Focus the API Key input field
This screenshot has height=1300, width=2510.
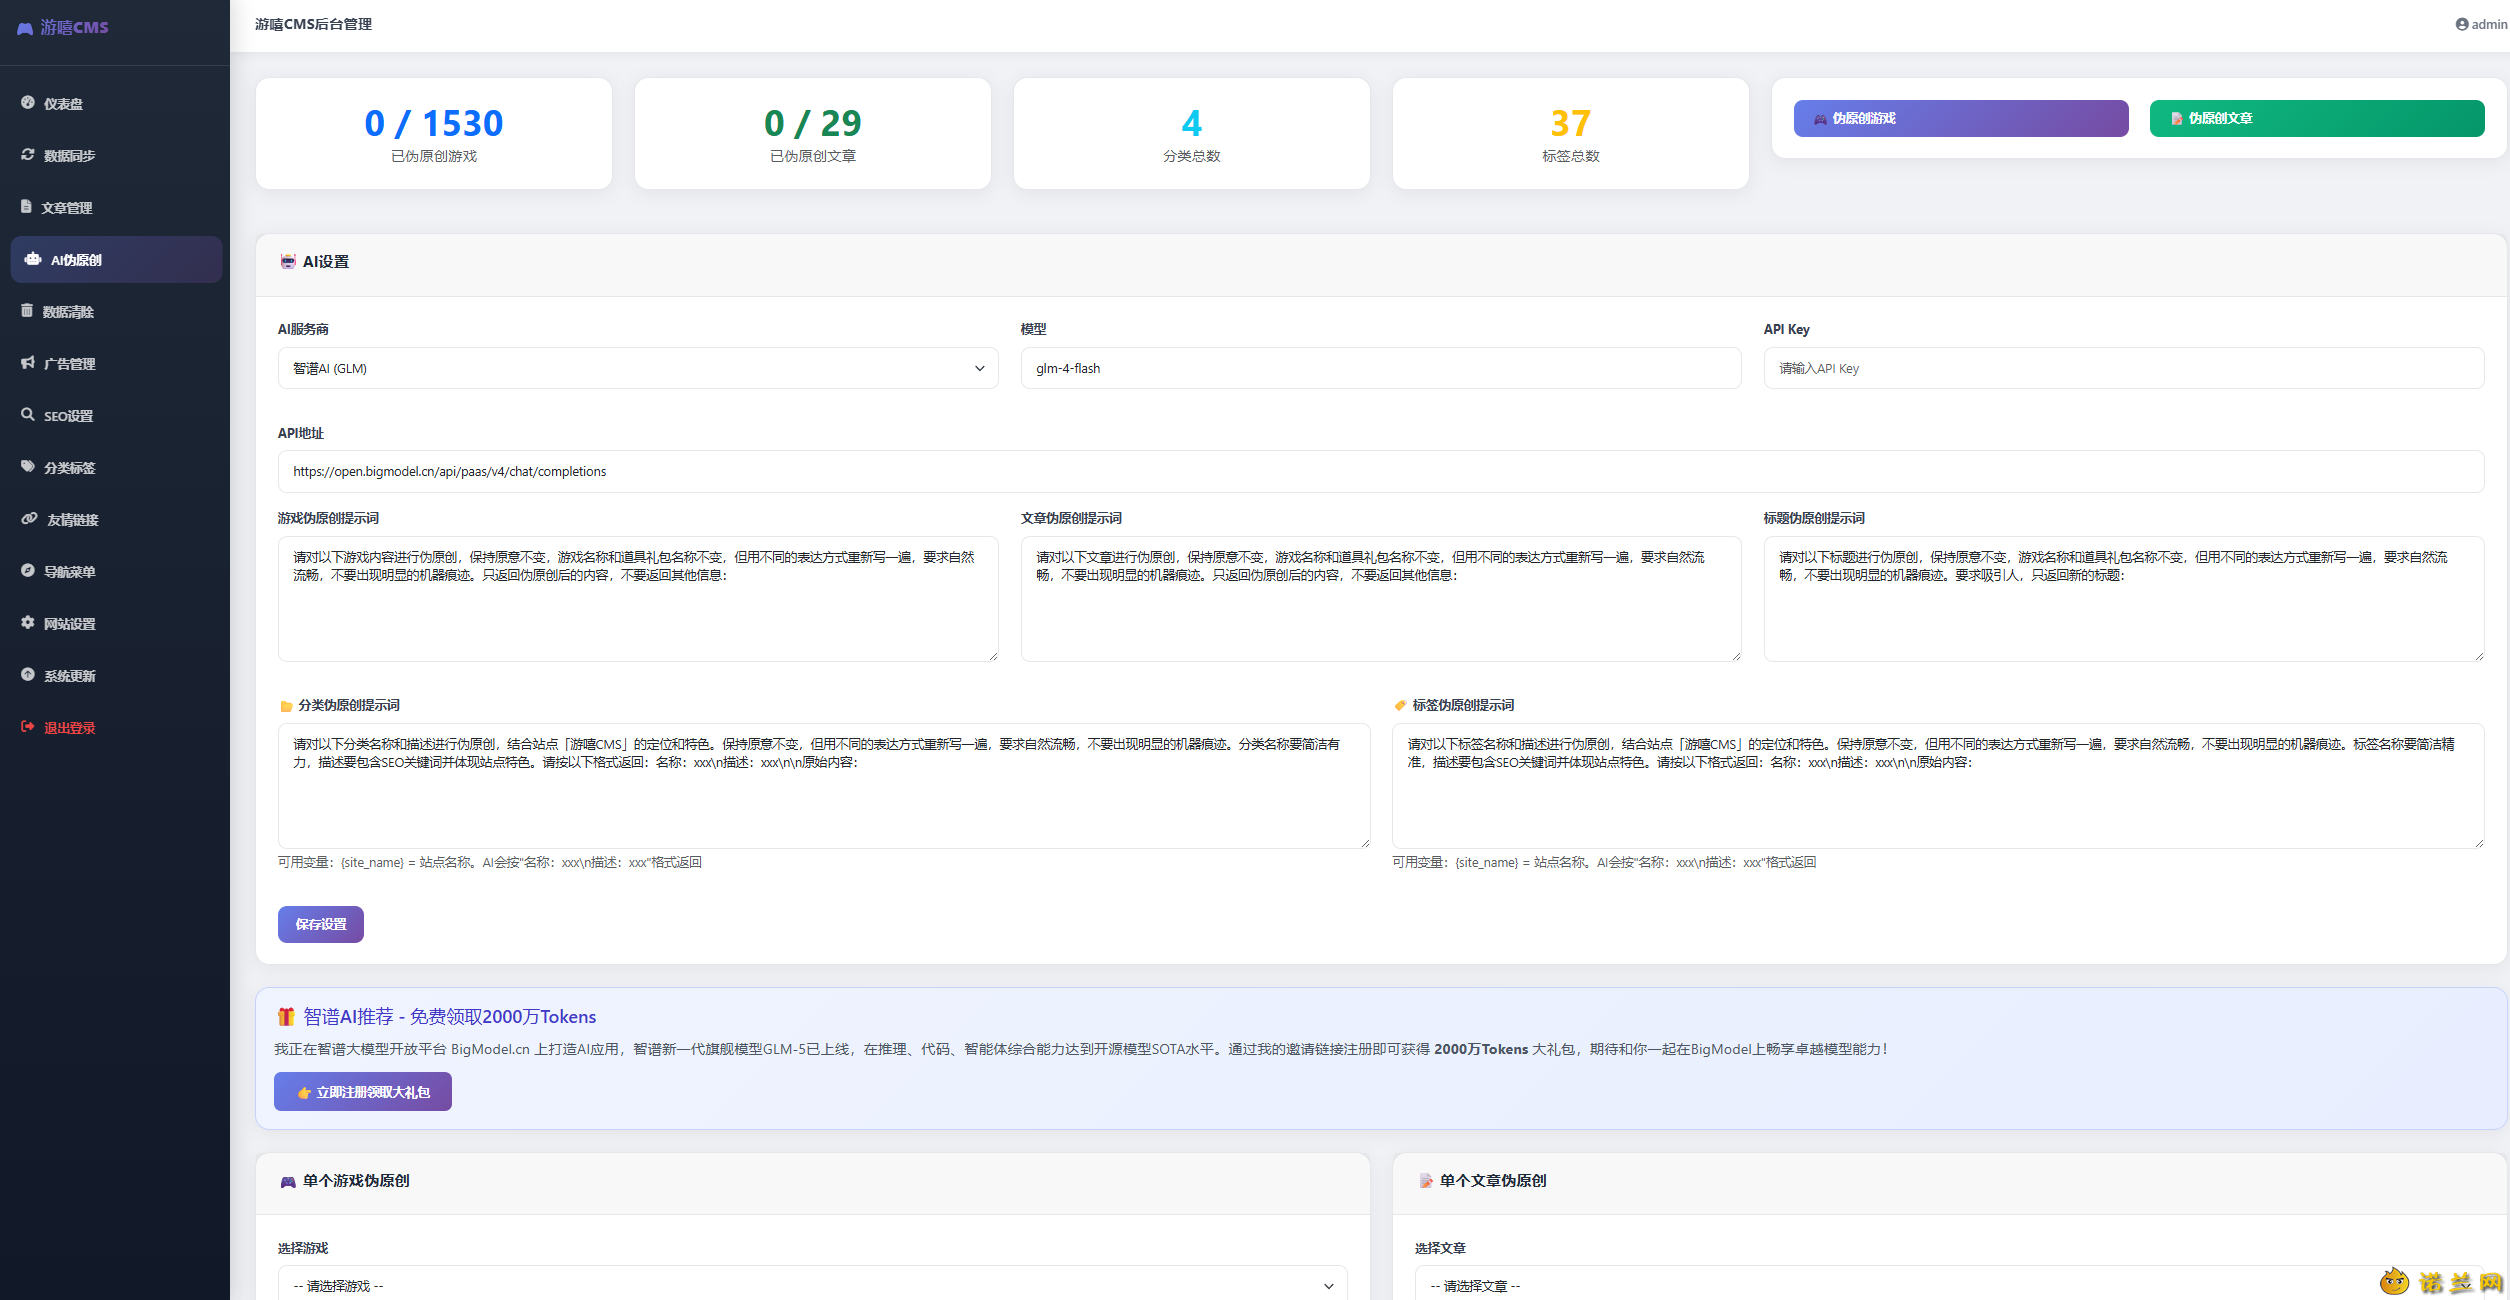[x=2124, y=368]
